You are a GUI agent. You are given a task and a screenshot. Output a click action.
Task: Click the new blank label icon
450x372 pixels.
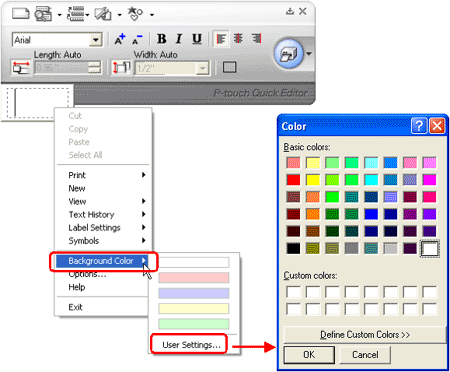point(20,14)
